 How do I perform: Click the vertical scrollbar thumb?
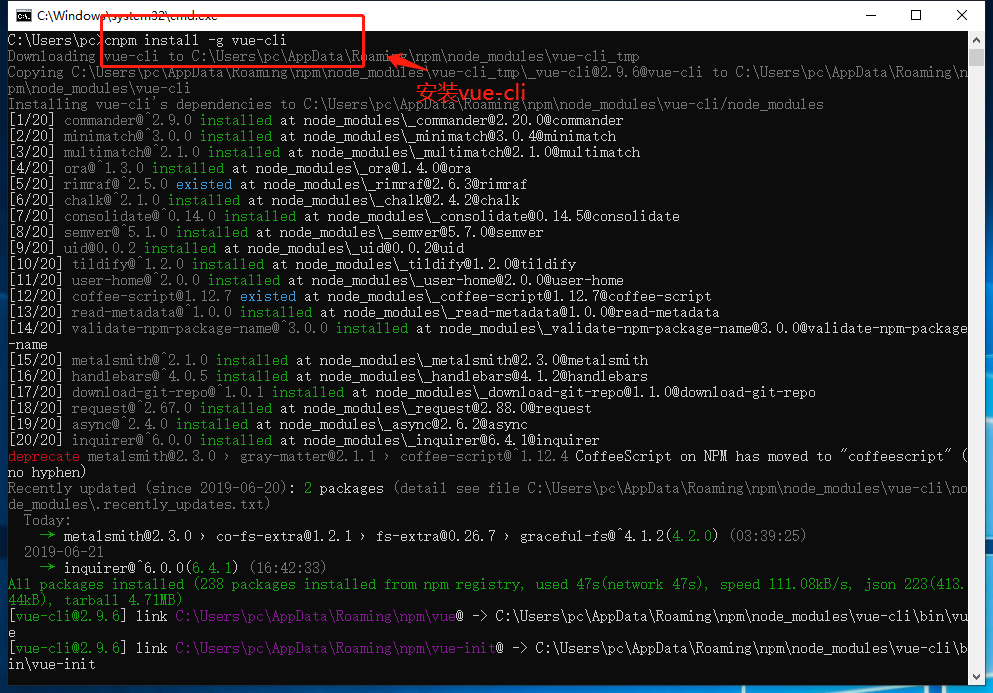click(976, 57)
